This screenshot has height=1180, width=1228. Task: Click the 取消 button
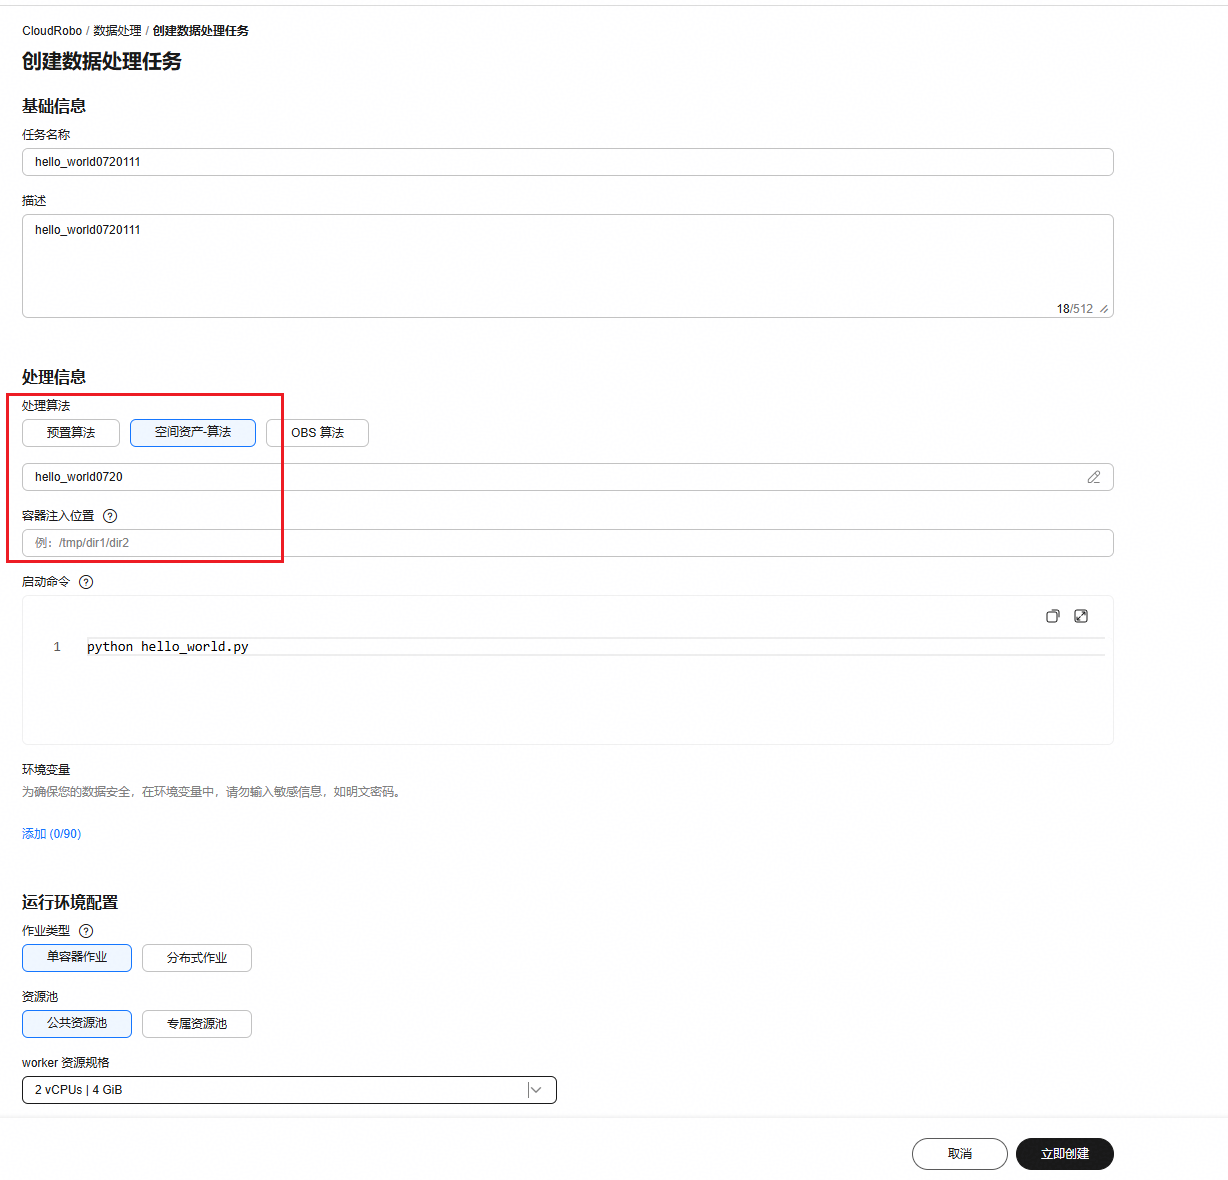[x=960, y=1154]
